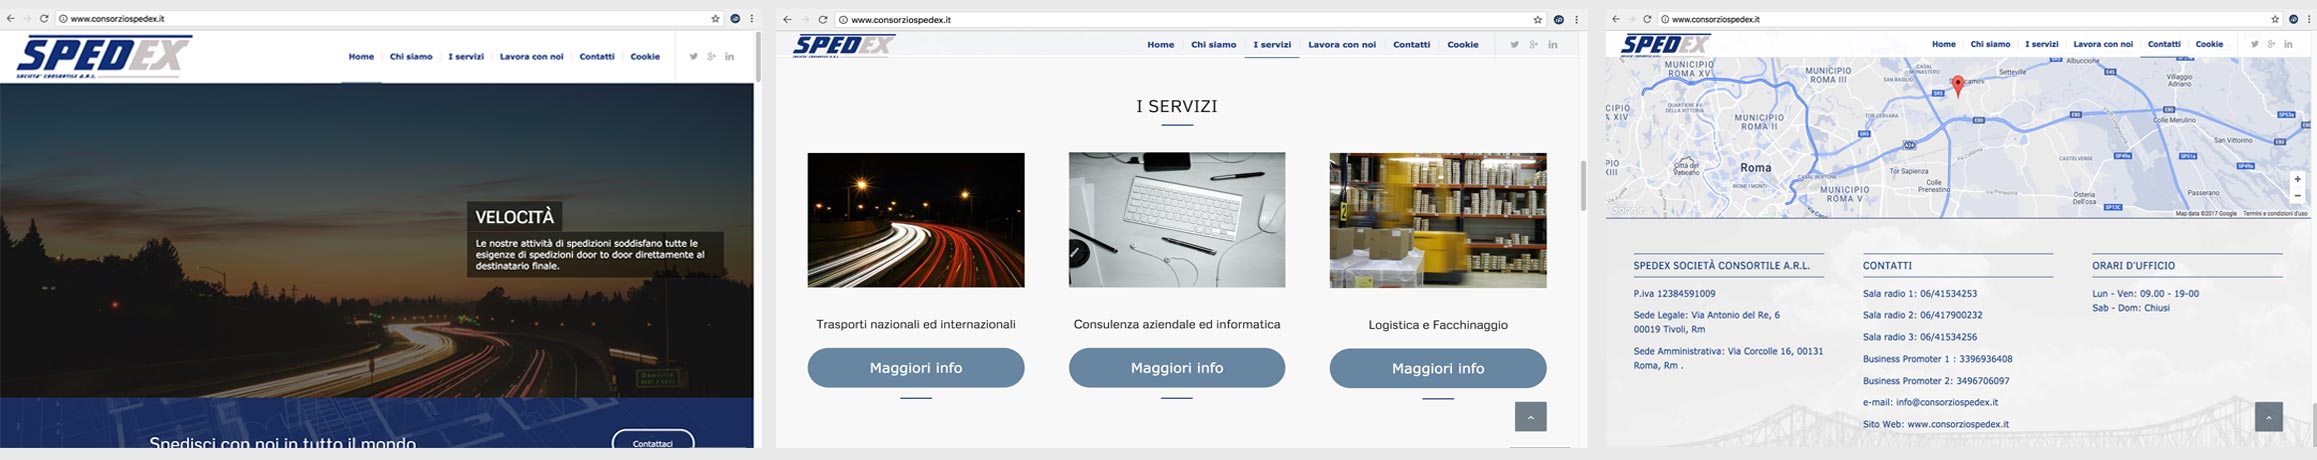Click the keyboard desk thumbnail
Image resolution: width=2317 pixels, height=460 pixels.
(1177, 220)
